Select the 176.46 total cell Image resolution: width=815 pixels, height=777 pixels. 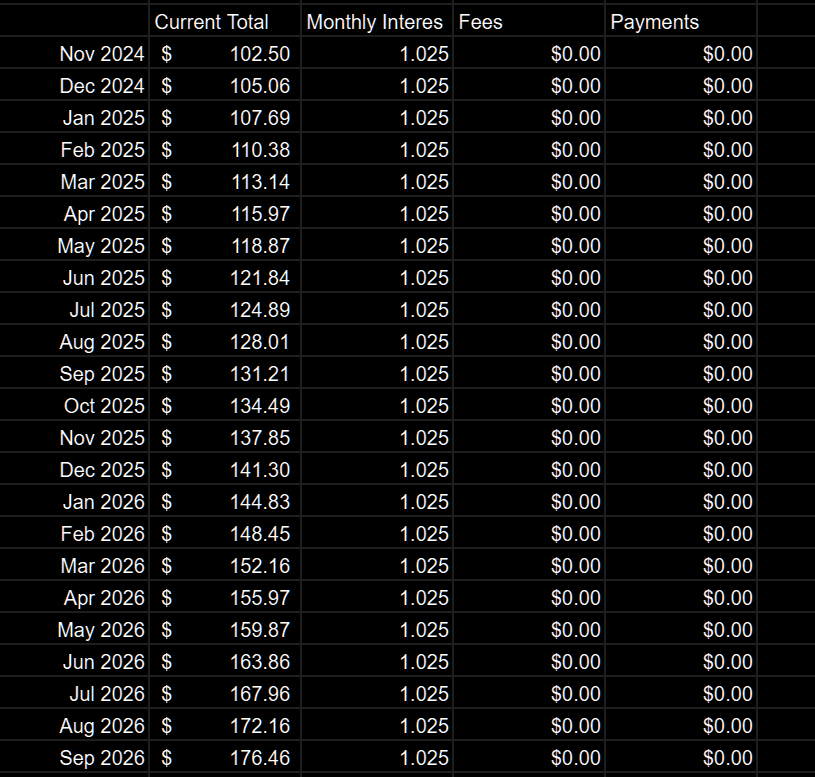click(x=225, y=758)
